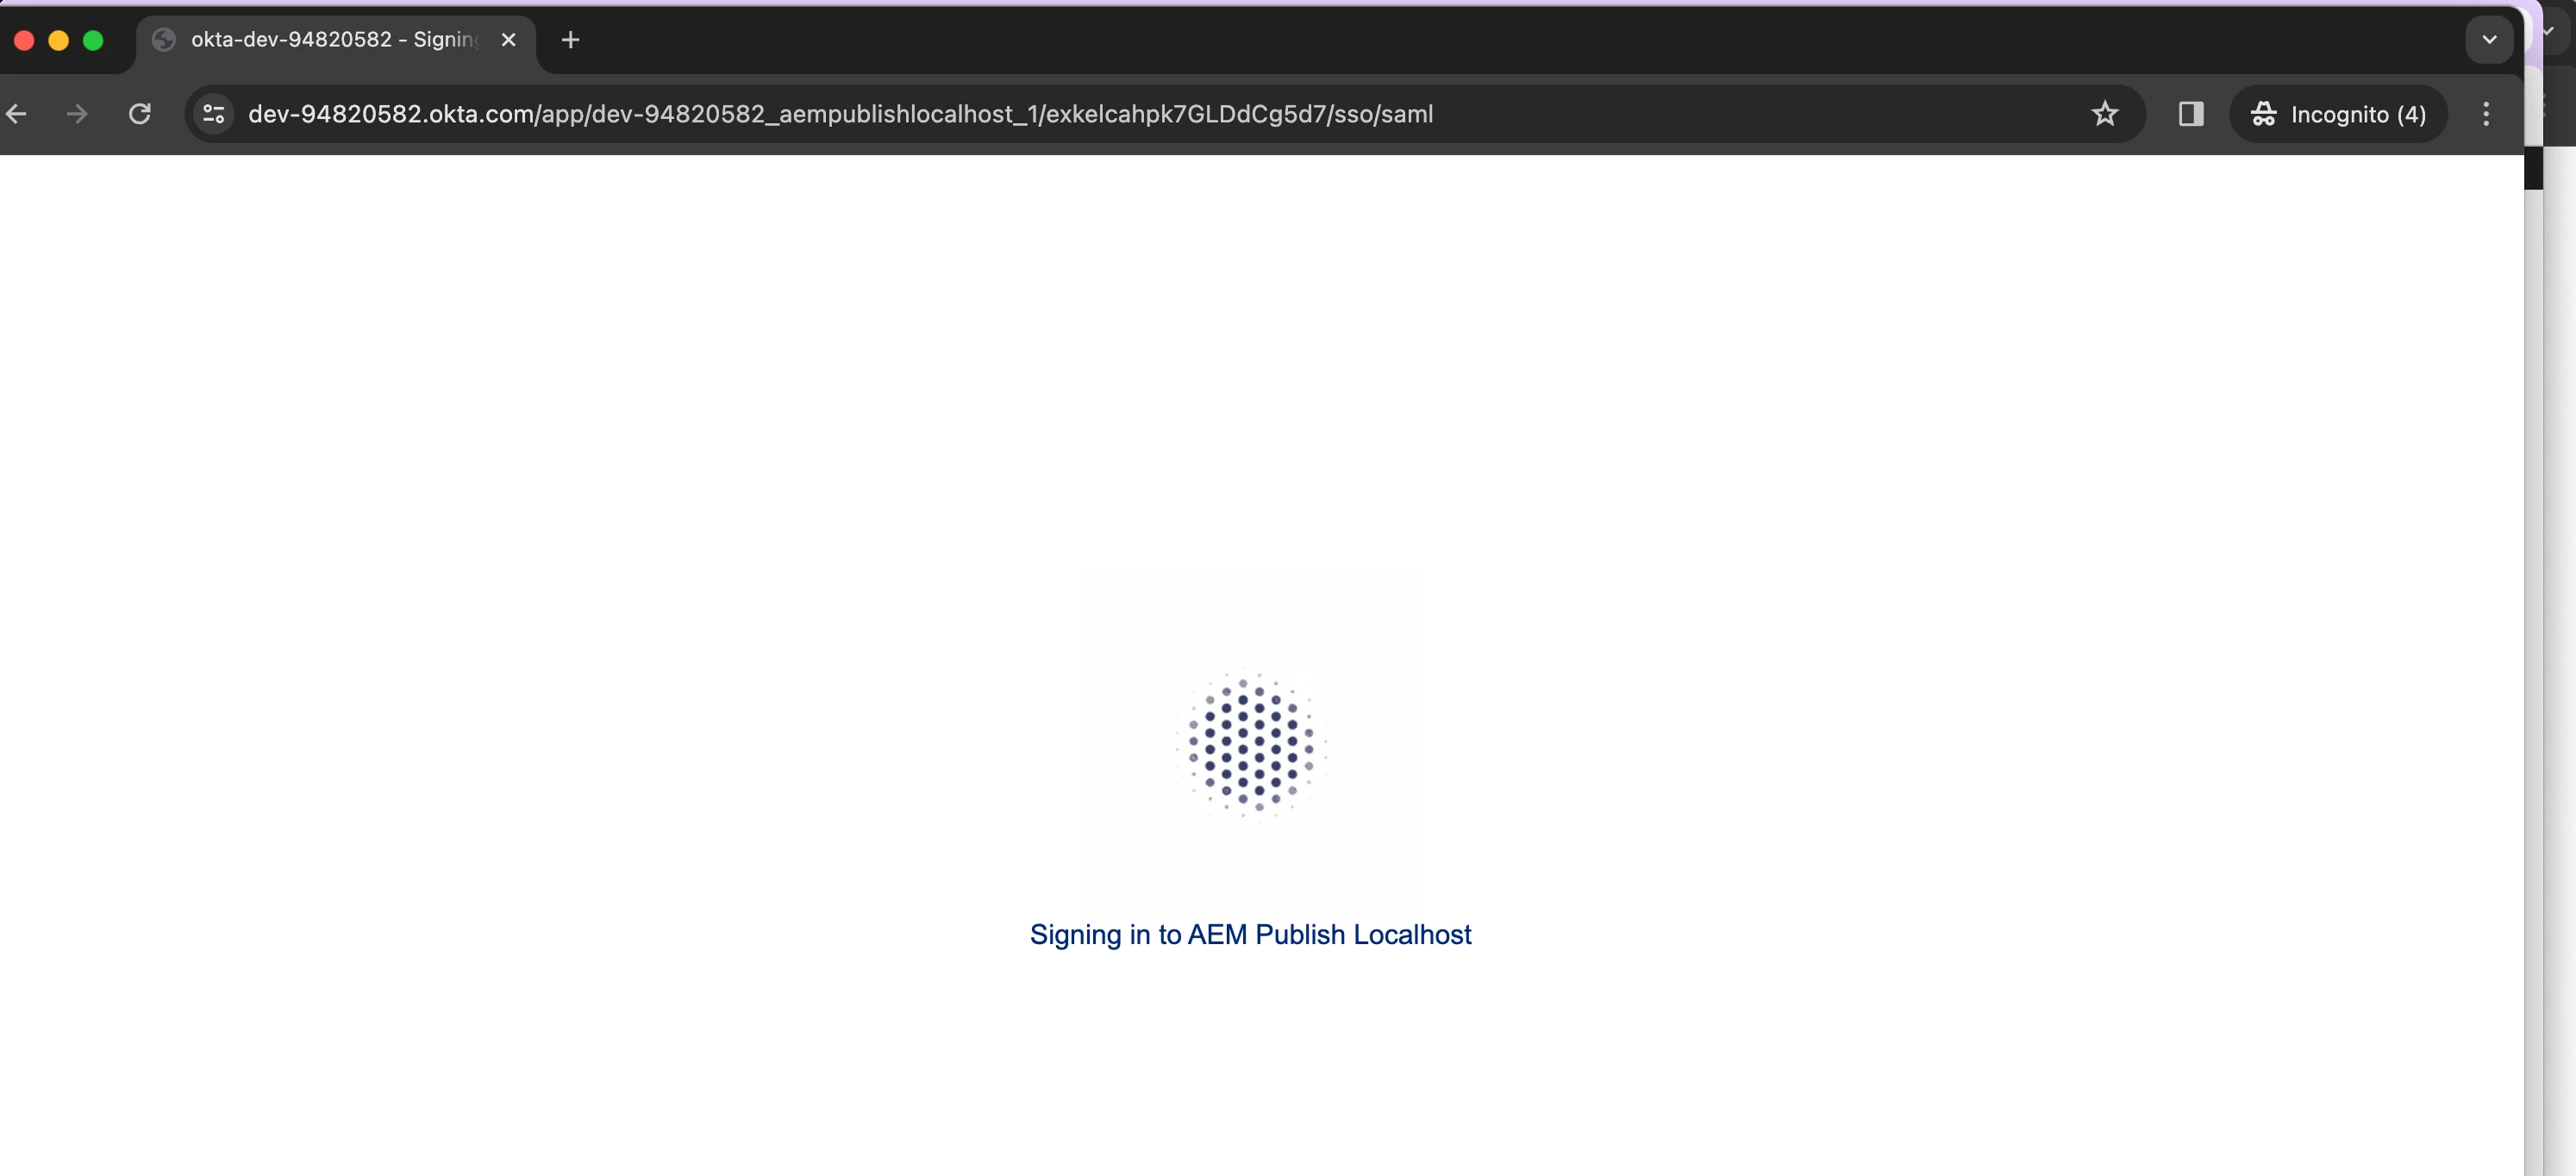Bookmark this tab with the star icon

point(2105,114)
